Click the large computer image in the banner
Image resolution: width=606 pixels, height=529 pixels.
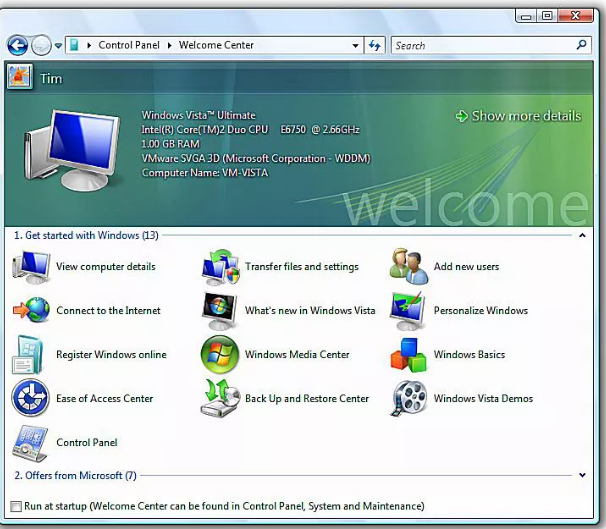click(72, 150)
